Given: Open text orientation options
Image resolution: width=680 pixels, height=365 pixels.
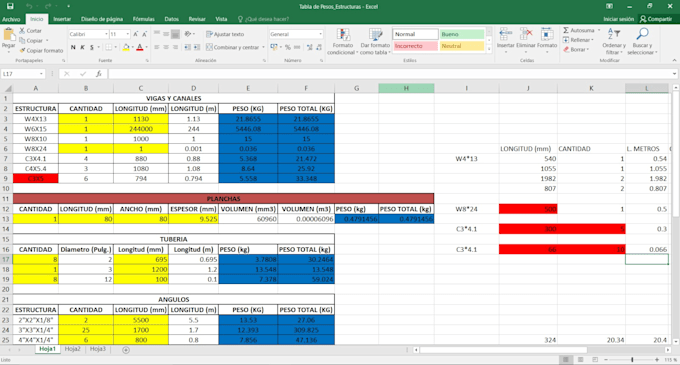Looking at the screenshot, I should (x=189, y=34).
